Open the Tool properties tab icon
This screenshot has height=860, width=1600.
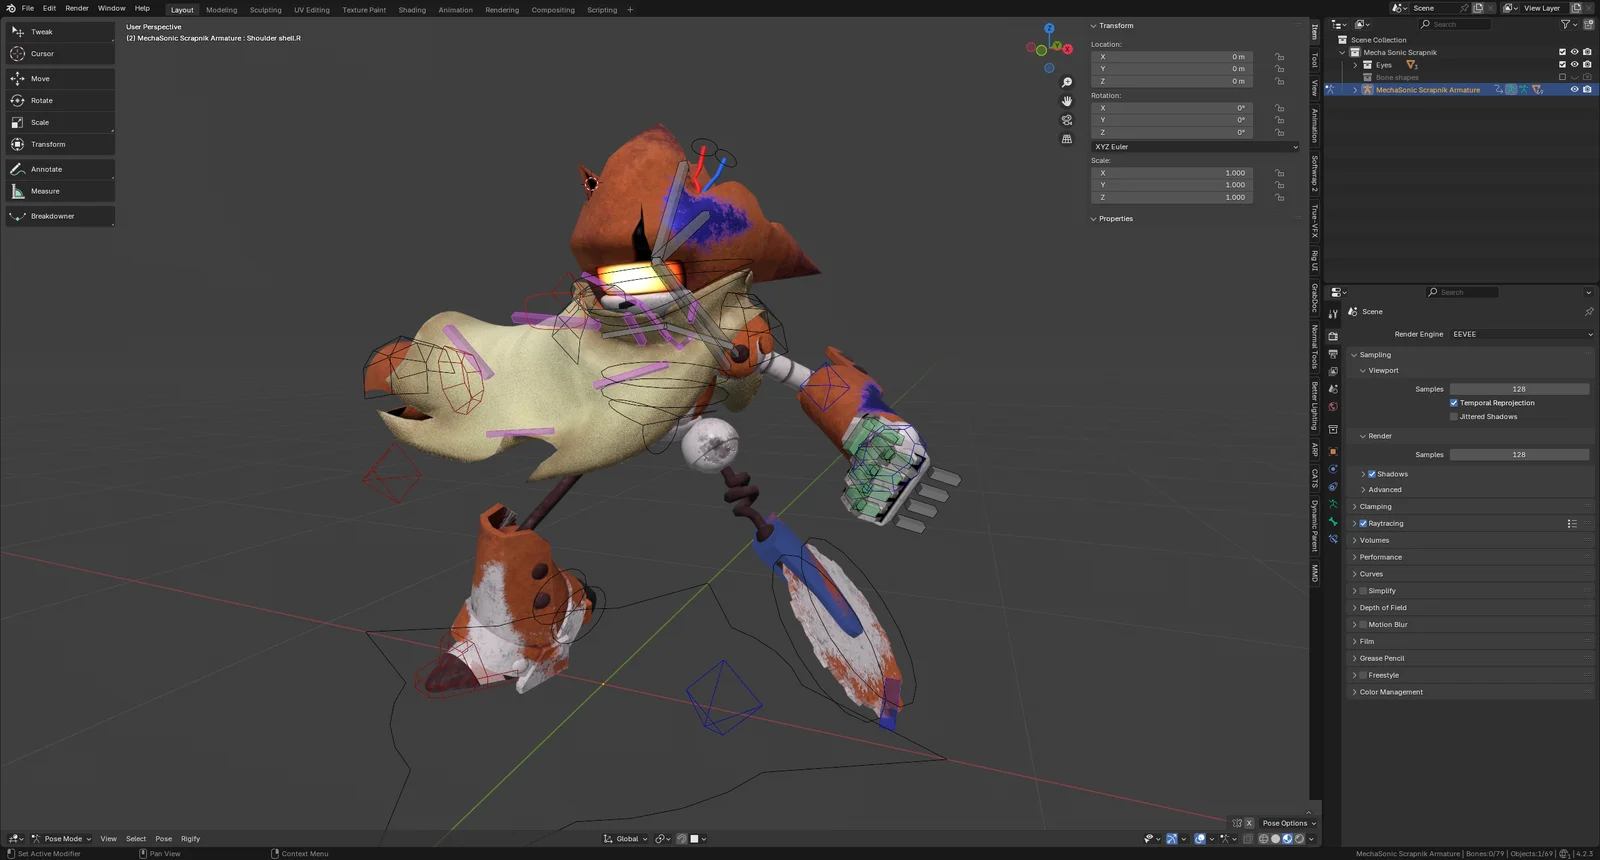coord(1333,314)
